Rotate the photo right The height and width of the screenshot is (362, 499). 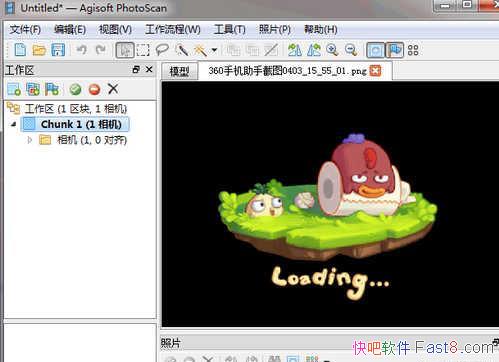(314, 50)
